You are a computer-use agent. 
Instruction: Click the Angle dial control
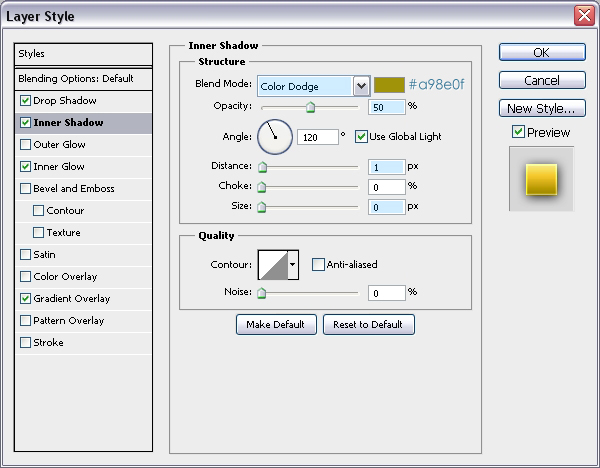[x=275, y=136]
